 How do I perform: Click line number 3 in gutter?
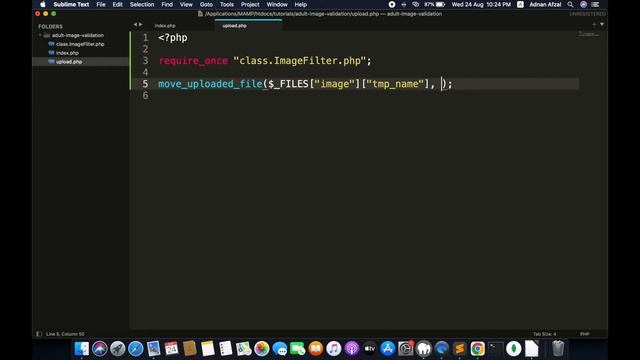(x=145, y=61)
